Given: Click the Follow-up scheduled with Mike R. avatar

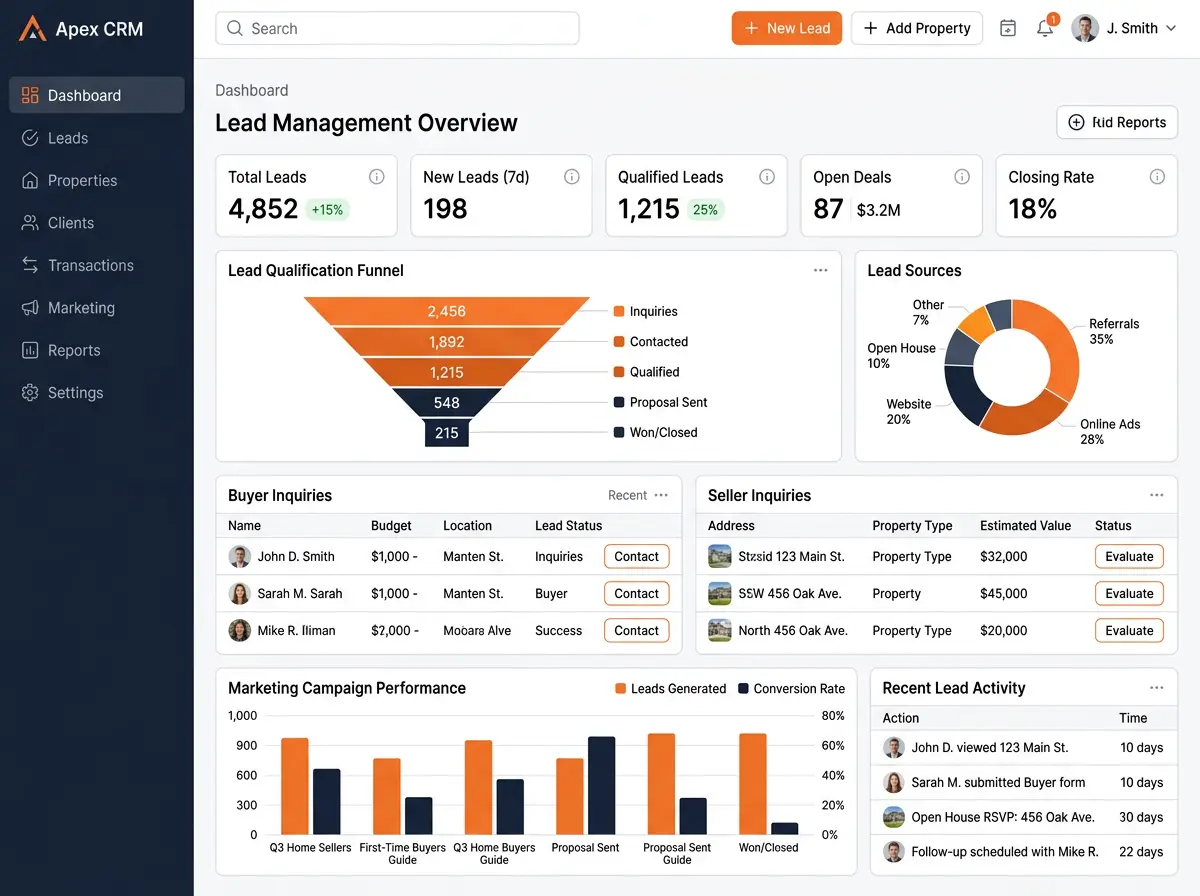Looking at the screenshot, I should click(894, 852).
